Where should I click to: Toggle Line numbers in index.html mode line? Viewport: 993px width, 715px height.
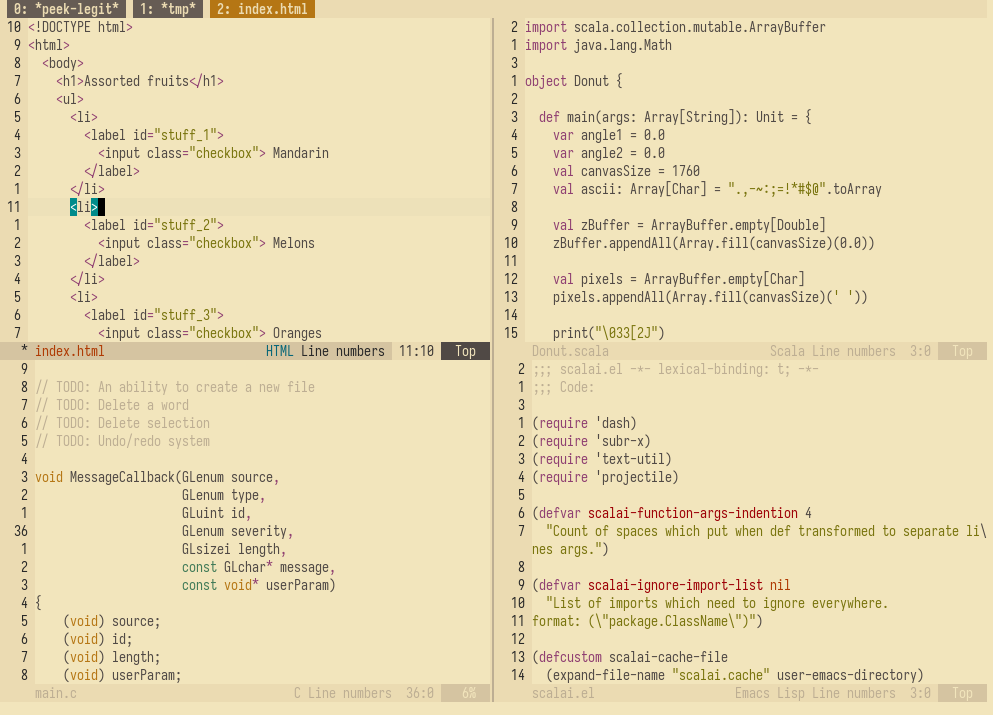(x=342, y=351)
